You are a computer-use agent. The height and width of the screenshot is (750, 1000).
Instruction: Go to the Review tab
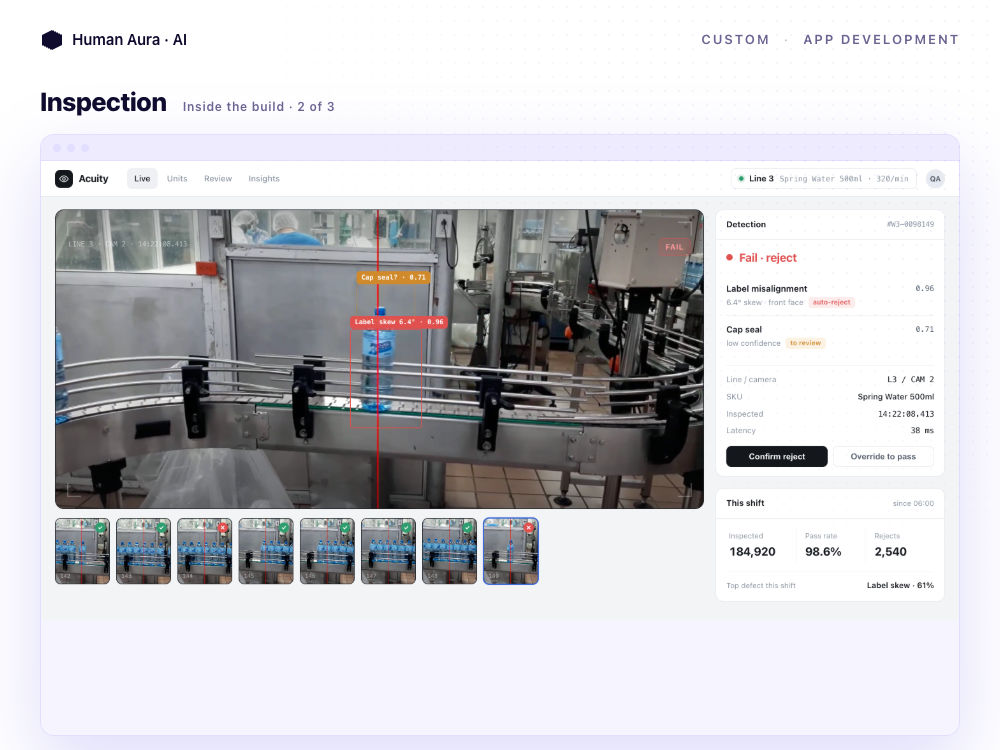pos(218,179)
